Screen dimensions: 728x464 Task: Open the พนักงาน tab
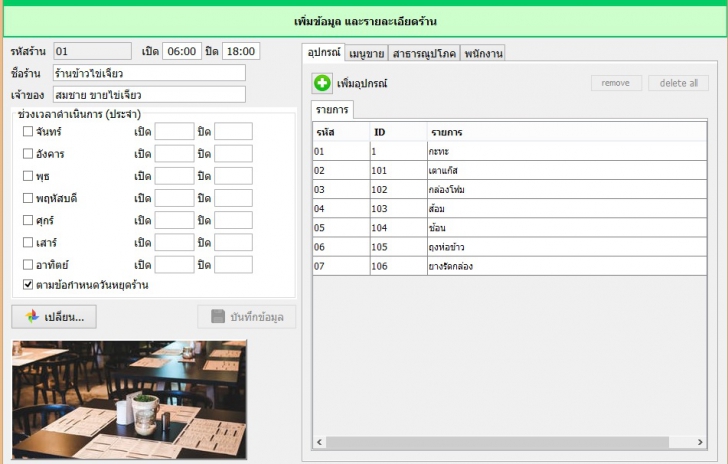483,53
